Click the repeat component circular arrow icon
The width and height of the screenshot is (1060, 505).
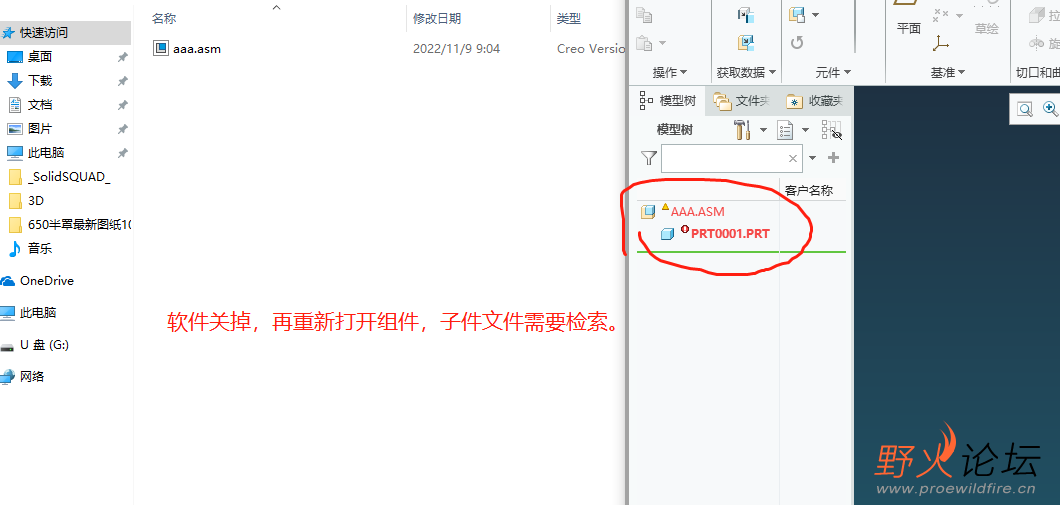(x=797, y=43)
